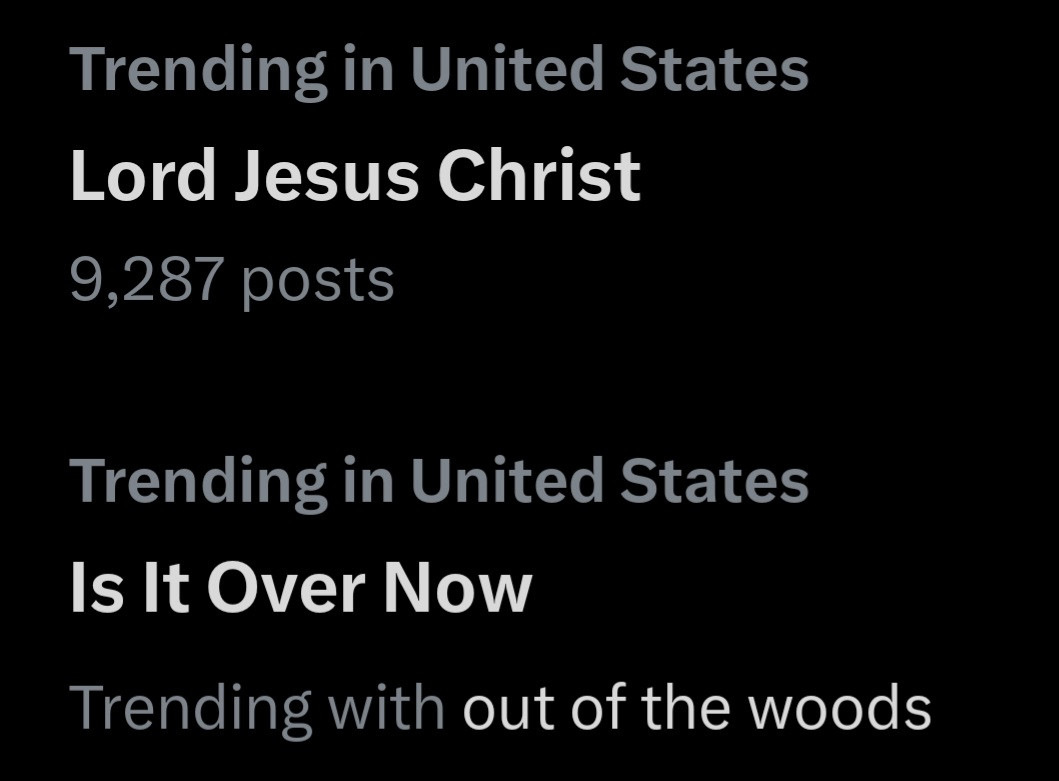Tap the region label of the second trend

[x=439, y=480]
